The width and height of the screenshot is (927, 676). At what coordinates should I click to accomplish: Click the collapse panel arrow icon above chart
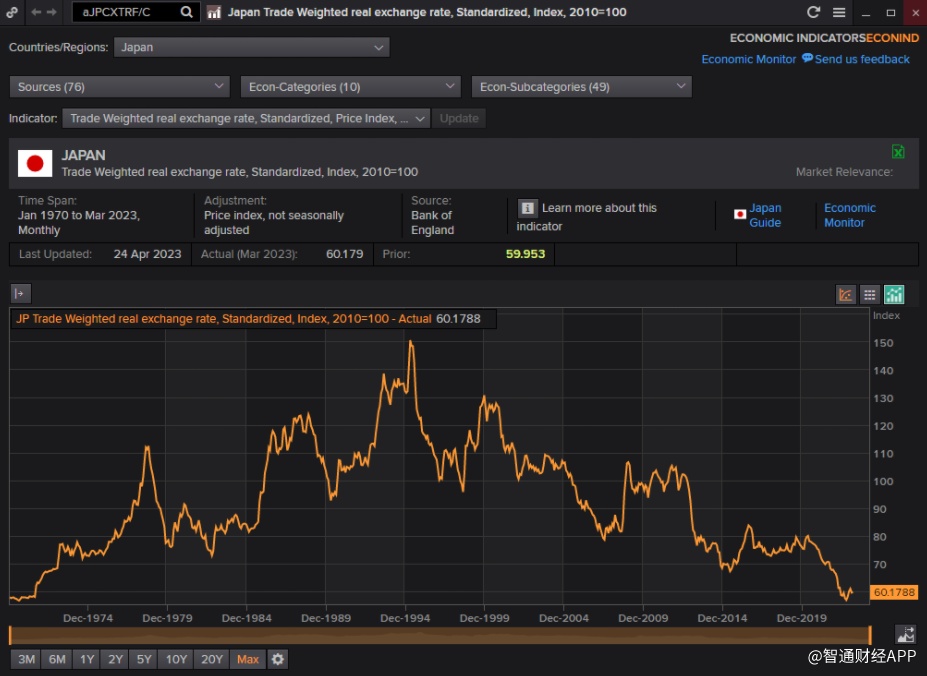(20, 293)
